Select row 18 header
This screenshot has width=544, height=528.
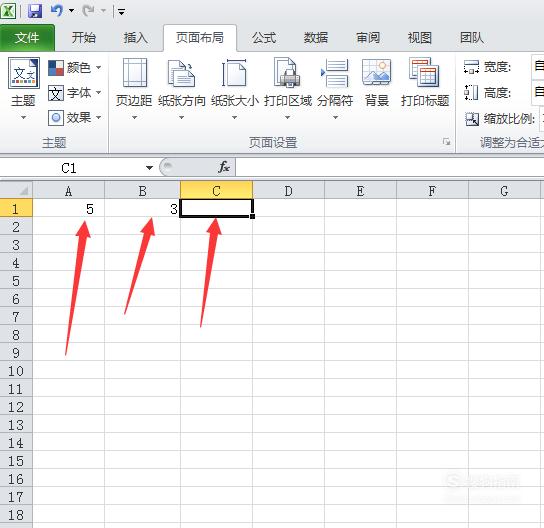16,514
